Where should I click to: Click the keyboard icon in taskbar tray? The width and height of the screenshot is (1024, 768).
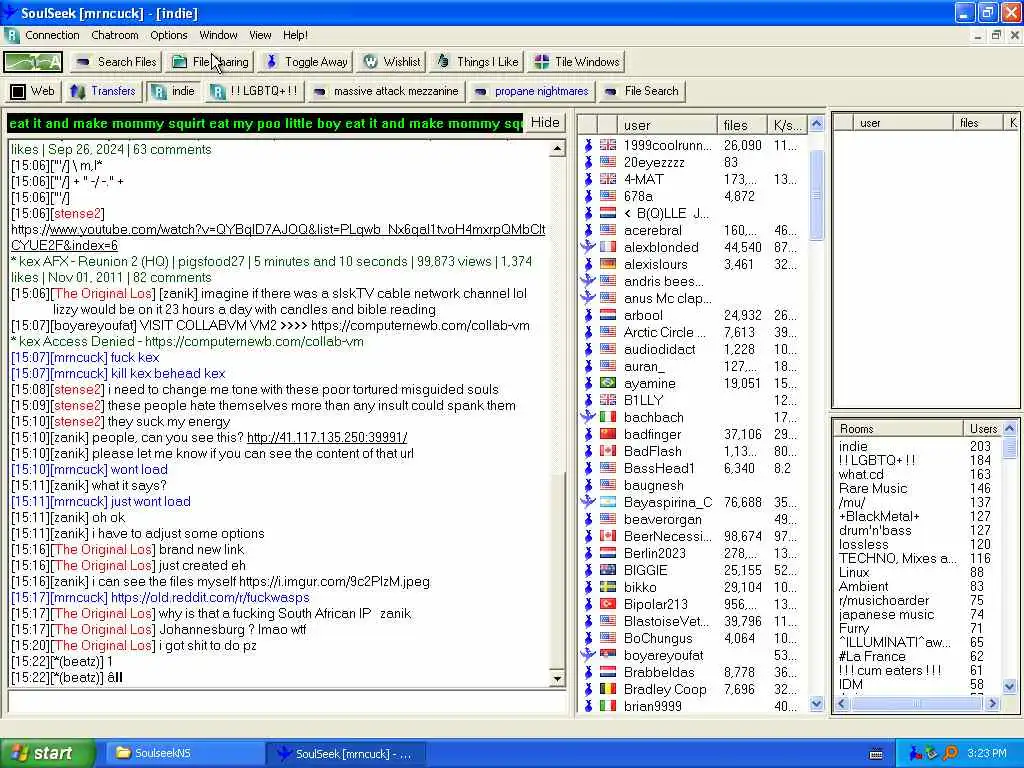click(876, 754)
